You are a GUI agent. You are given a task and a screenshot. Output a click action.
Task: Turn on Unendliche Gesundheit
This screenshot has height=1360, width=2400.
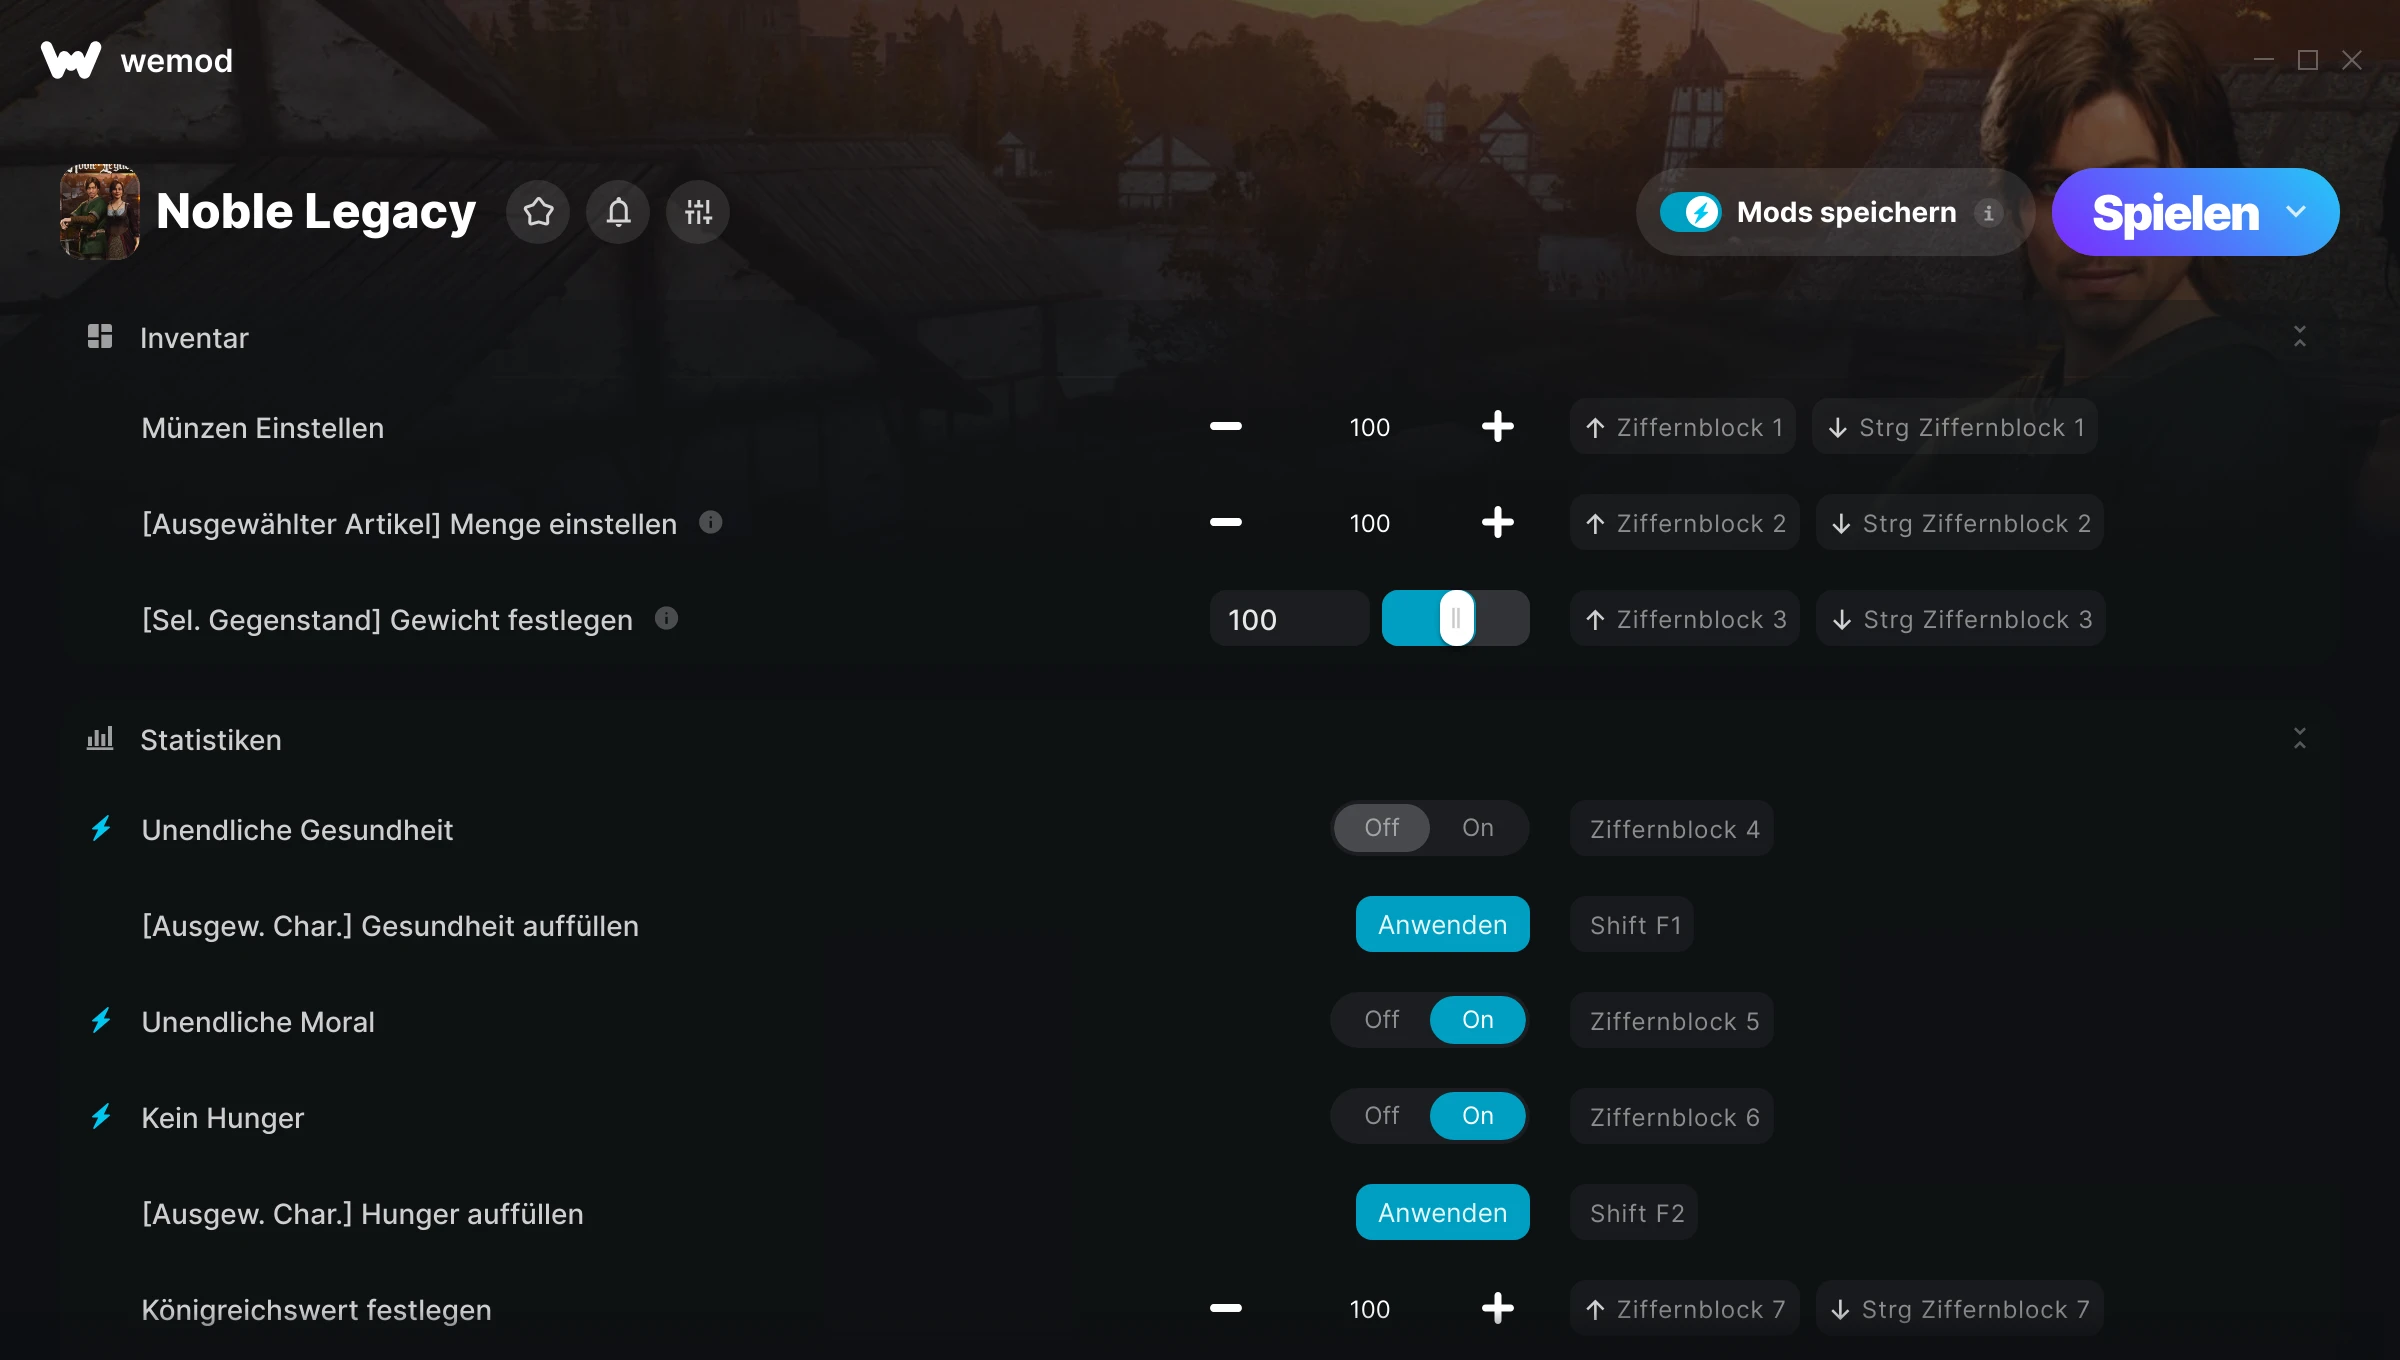tap(1477, 828)
